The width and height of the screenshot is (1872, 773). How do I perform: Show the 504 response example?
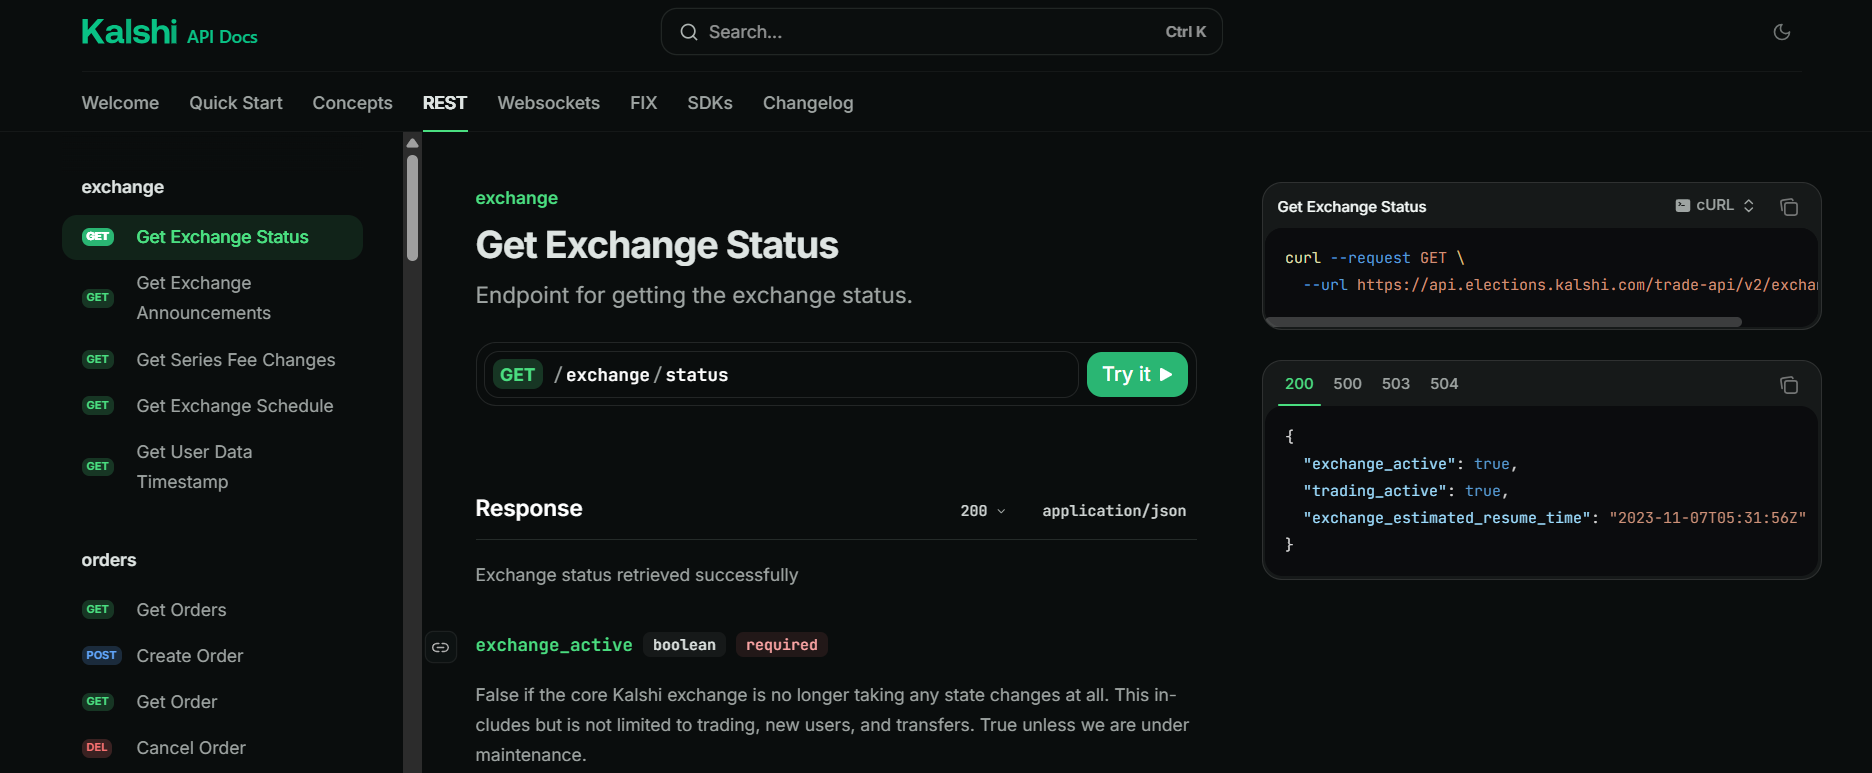pos(1444,384)
